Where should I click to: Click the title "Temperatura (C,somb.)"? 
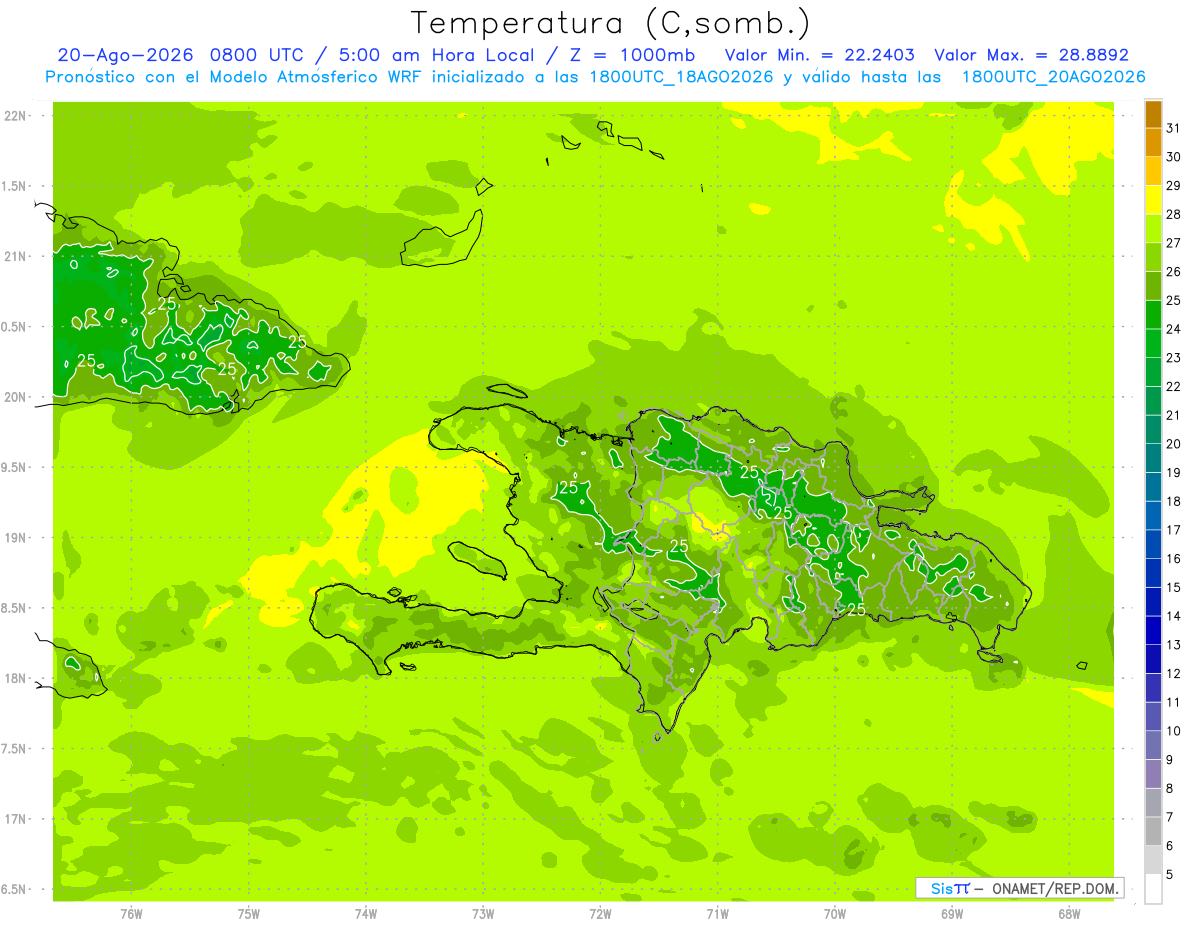tap(611, 23)
